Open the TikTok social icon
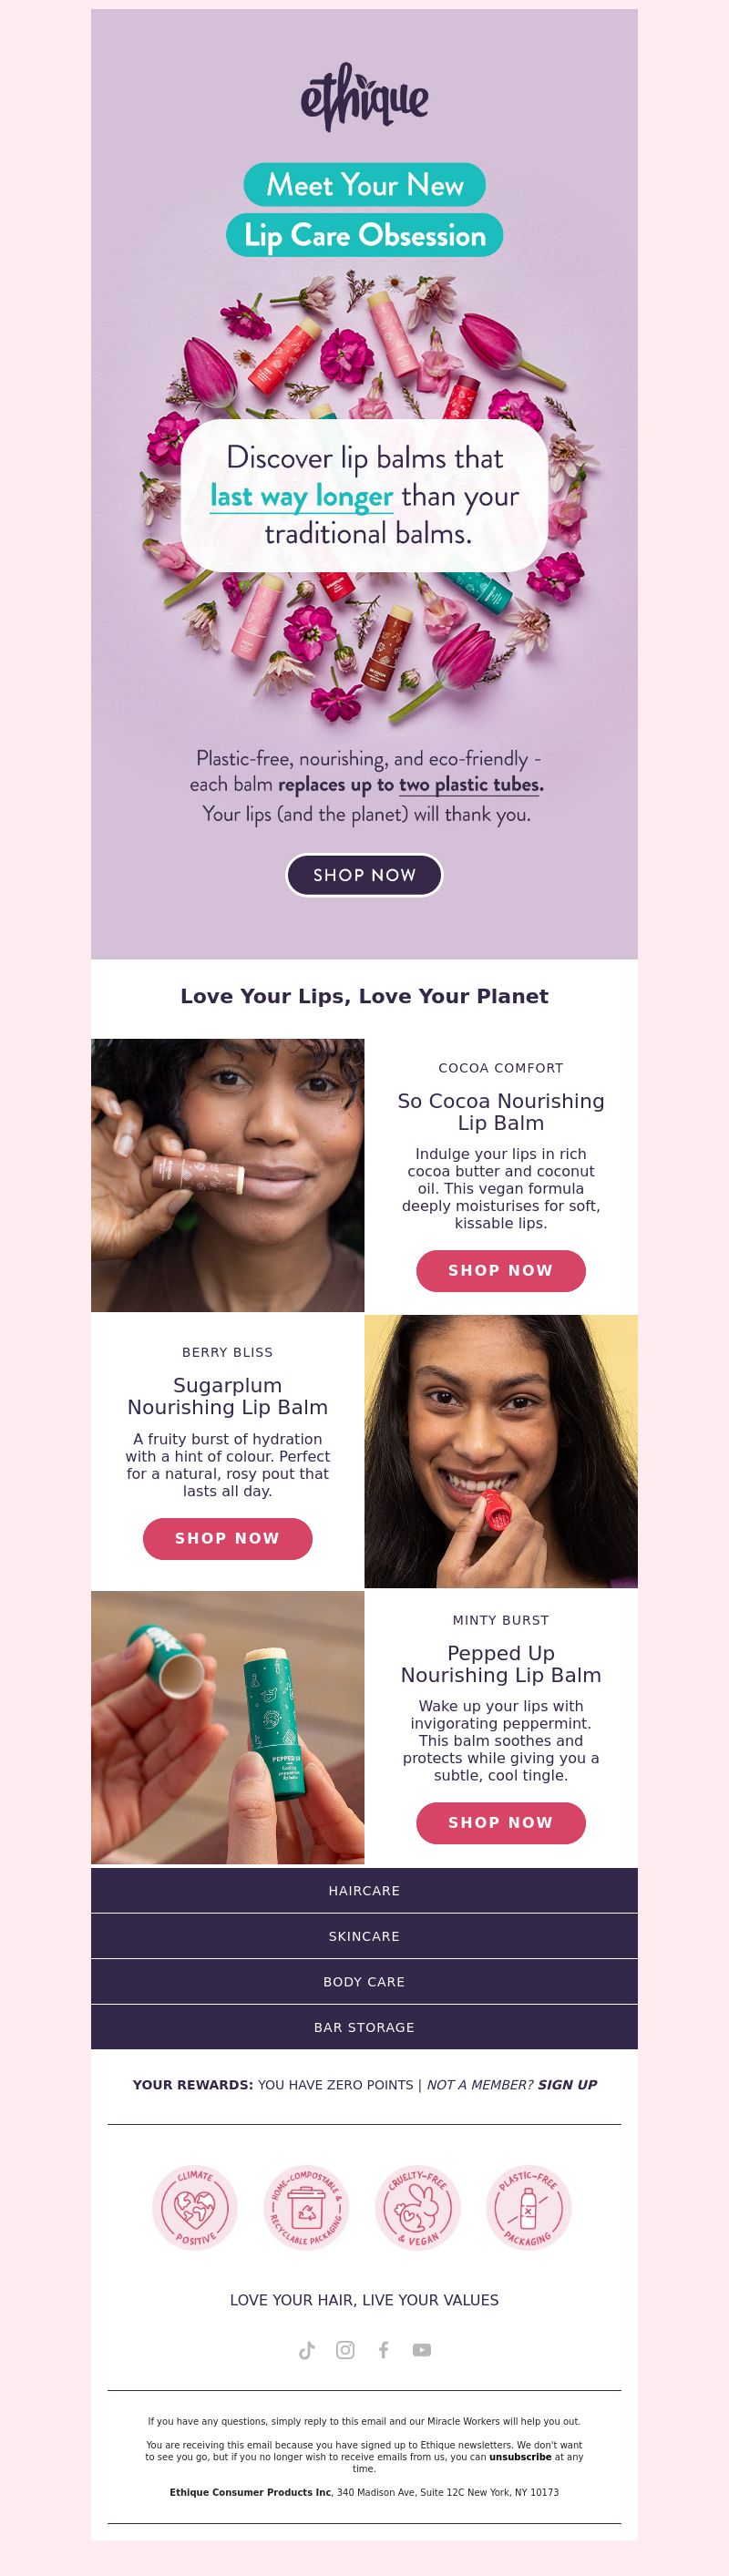 (307, 2350)
